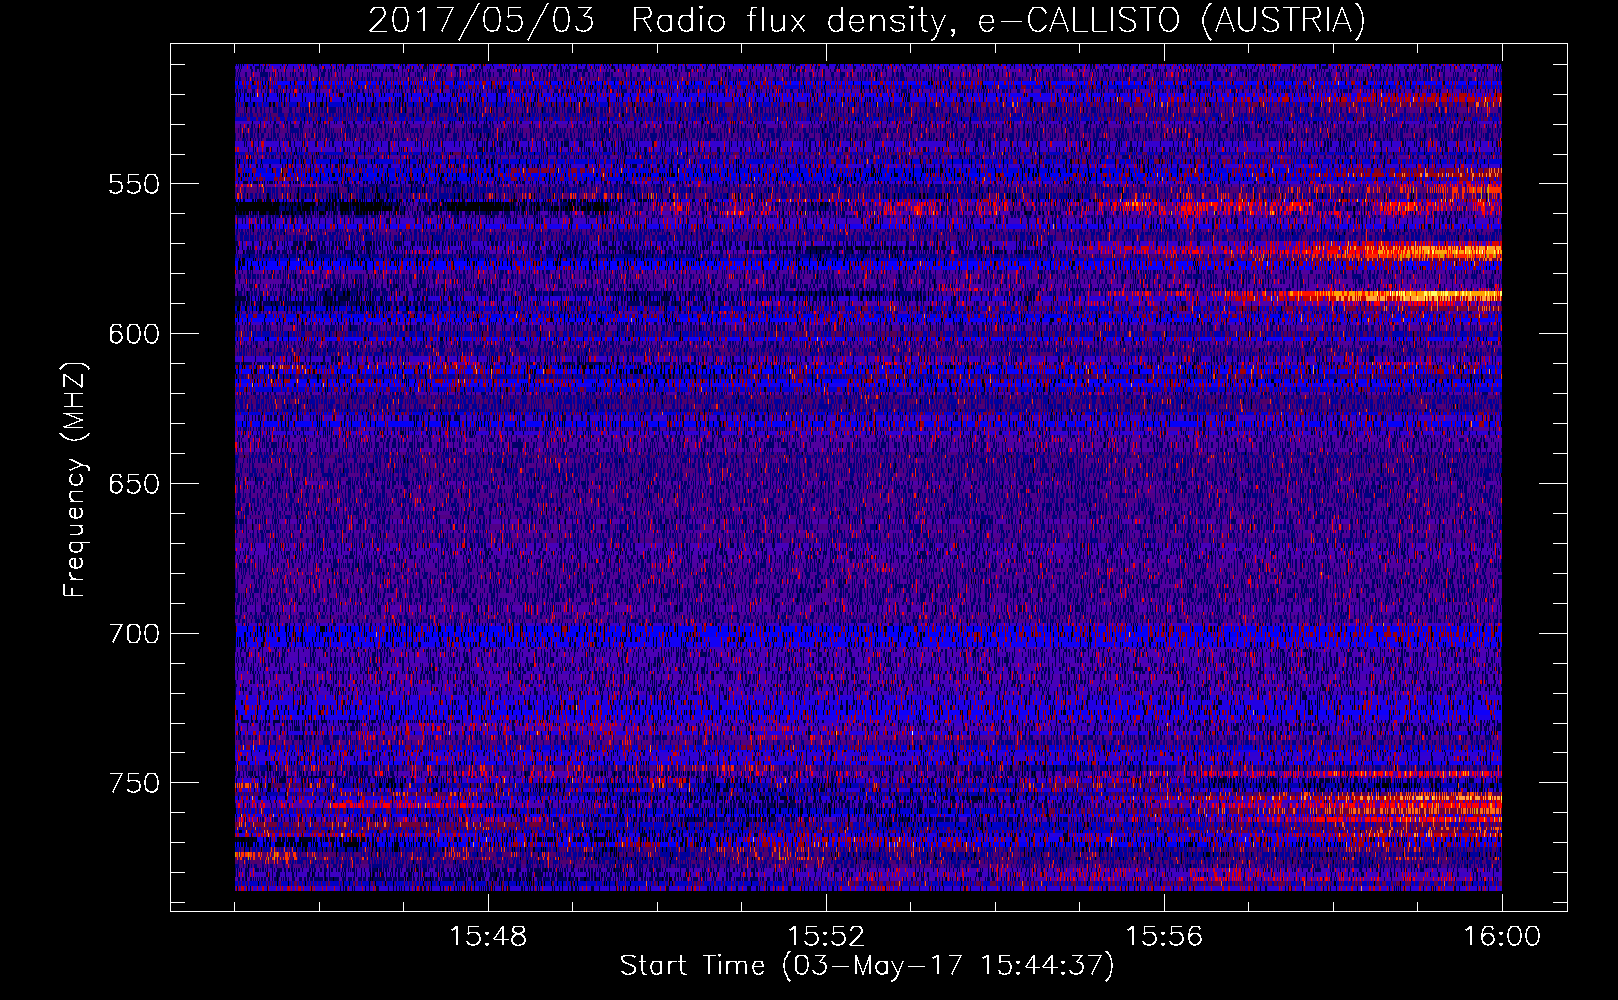Click the 15:52 time tick label
1618x1000 pixels.
tap(826, 937)
